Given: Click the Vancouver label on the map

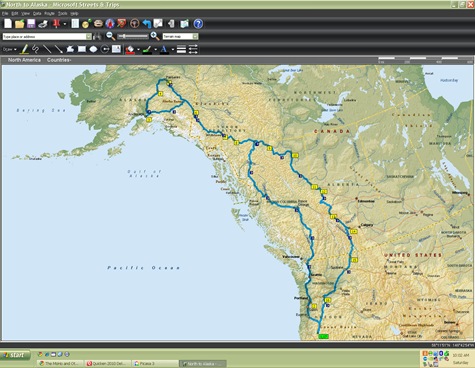Looking at the screenshot, I should (291, 257).
